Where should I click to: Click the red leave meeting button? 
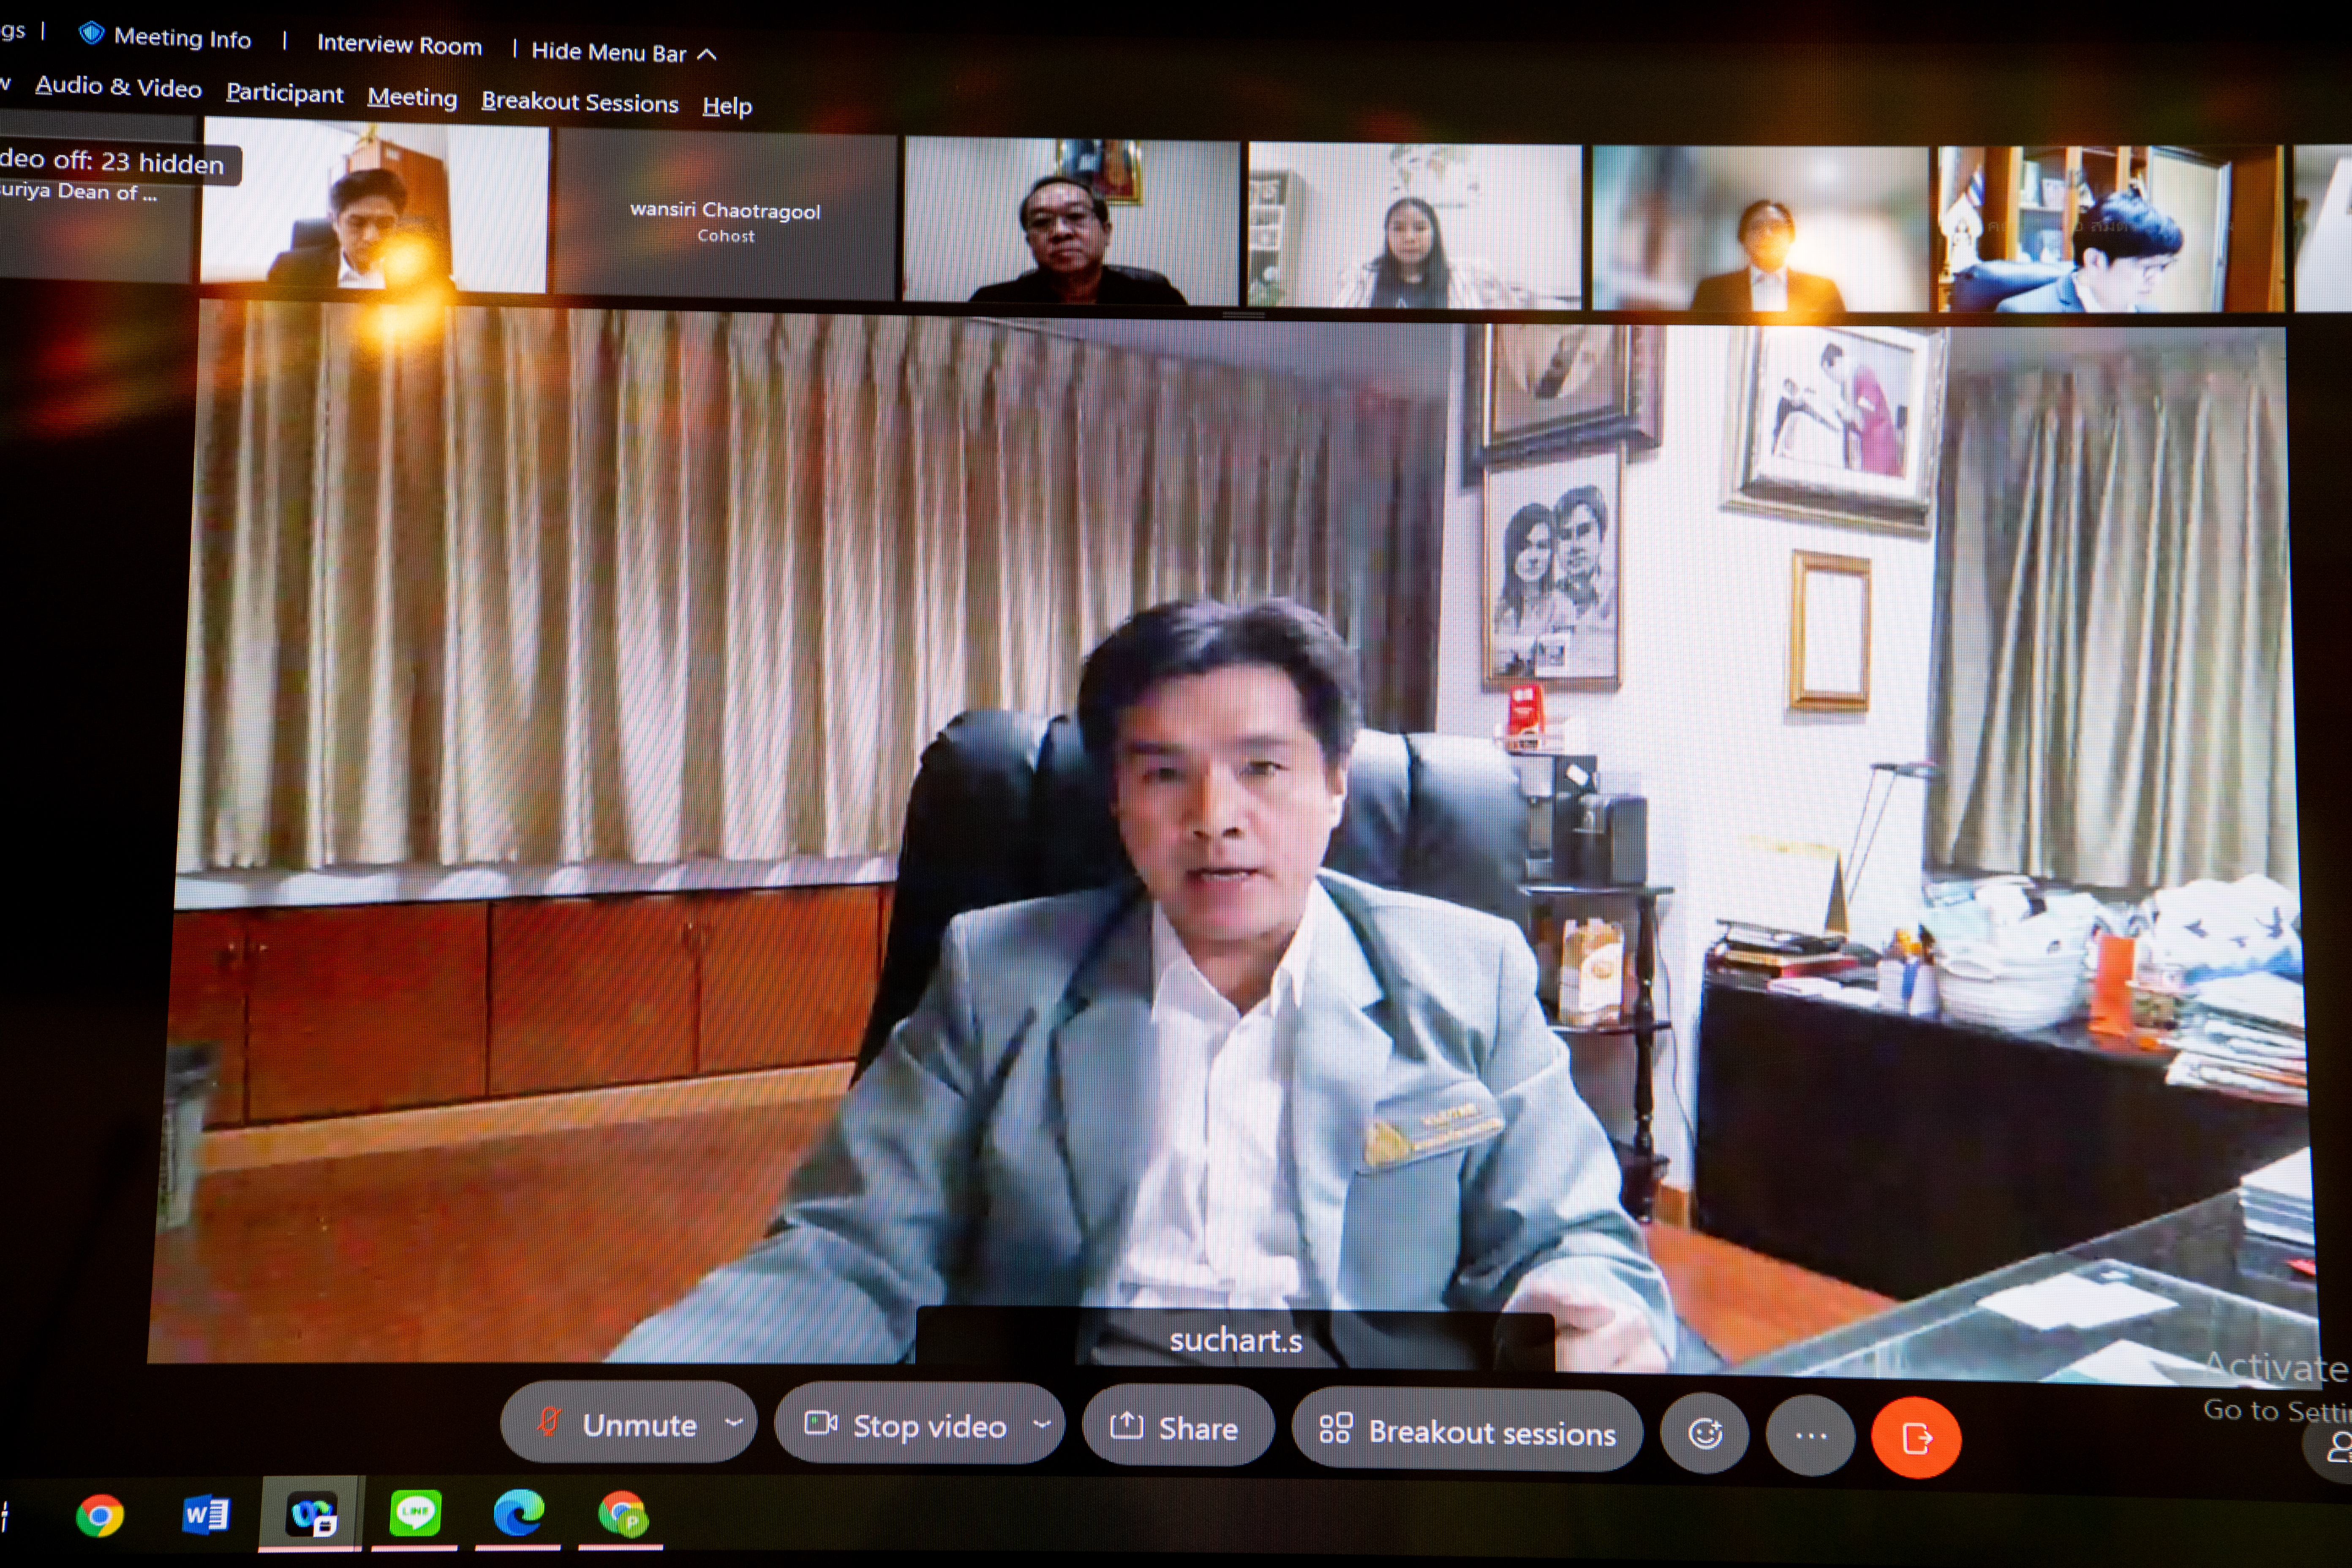(x=1916, y=1438)
